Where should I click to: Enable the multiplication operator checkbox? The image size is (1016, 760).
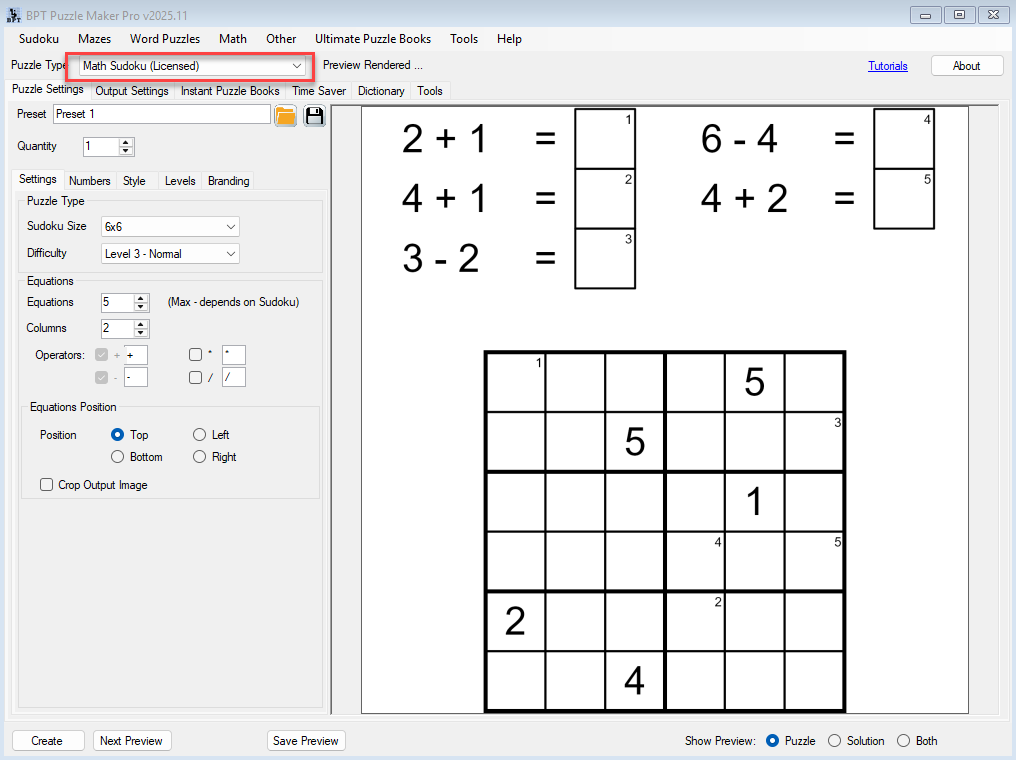[195, 355]
